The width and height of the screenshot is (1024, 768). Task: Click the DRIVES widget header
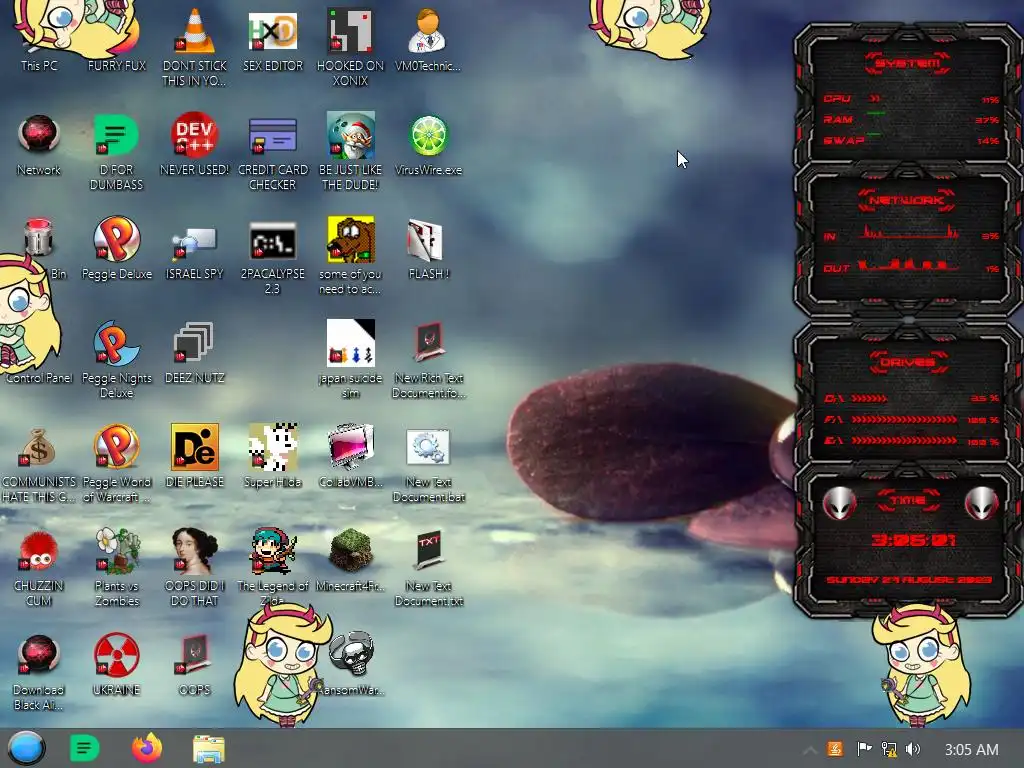[907, 362]
